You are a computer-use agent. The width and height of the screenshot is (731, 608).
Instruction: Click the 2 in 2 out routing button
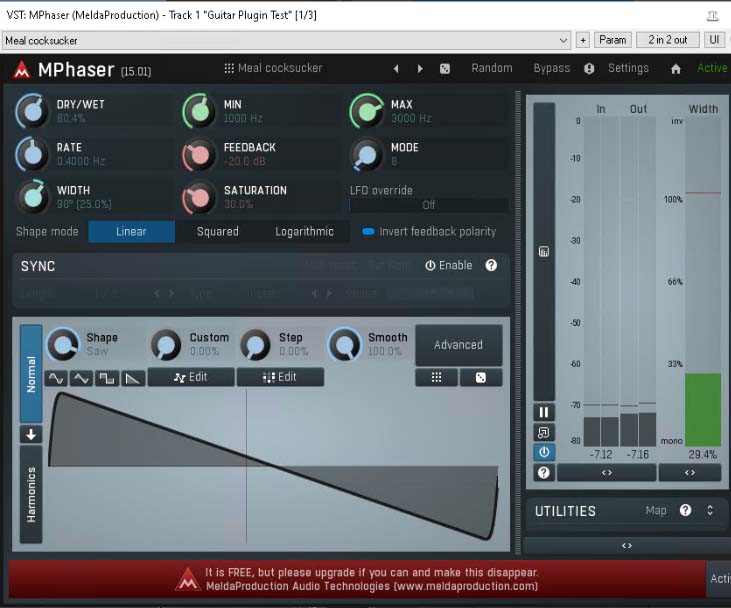(x=668, y=40)
